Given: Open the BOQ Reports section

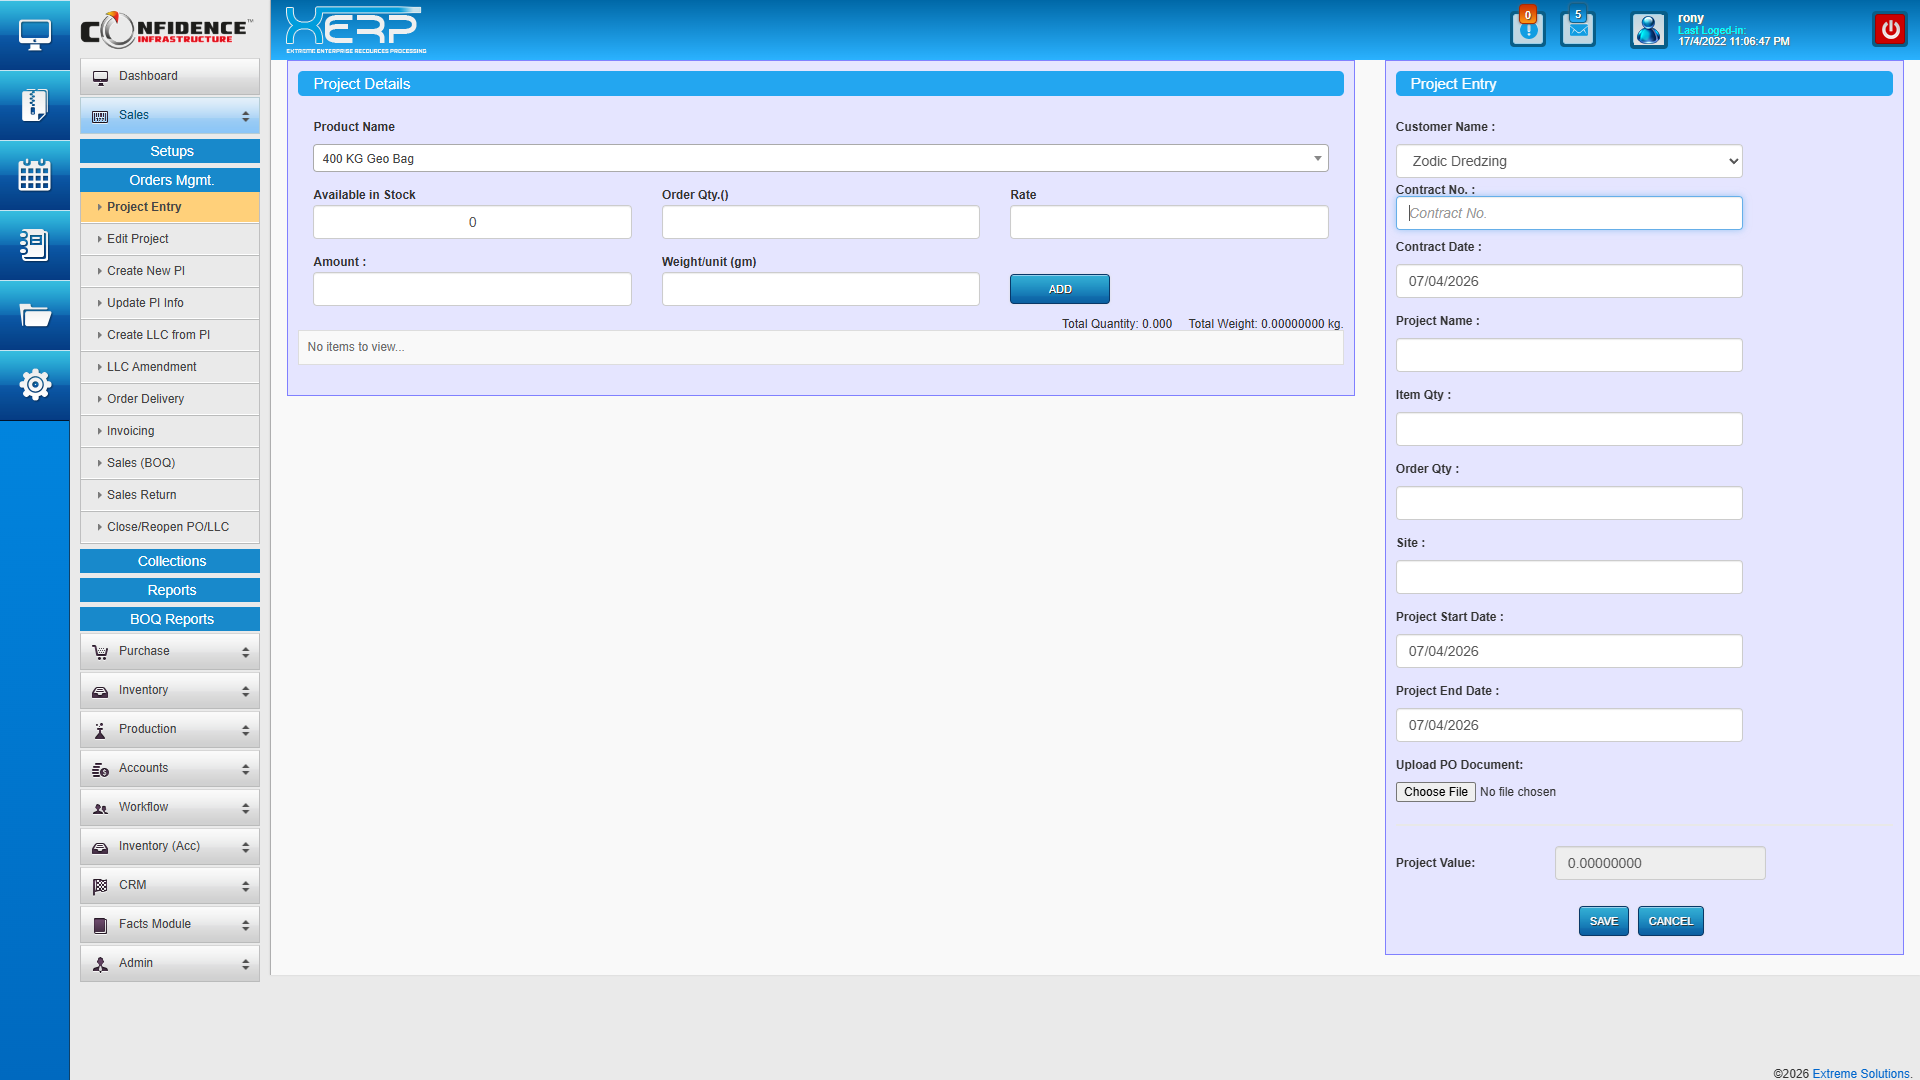Looking at the screenshot, I should [169, 619].
